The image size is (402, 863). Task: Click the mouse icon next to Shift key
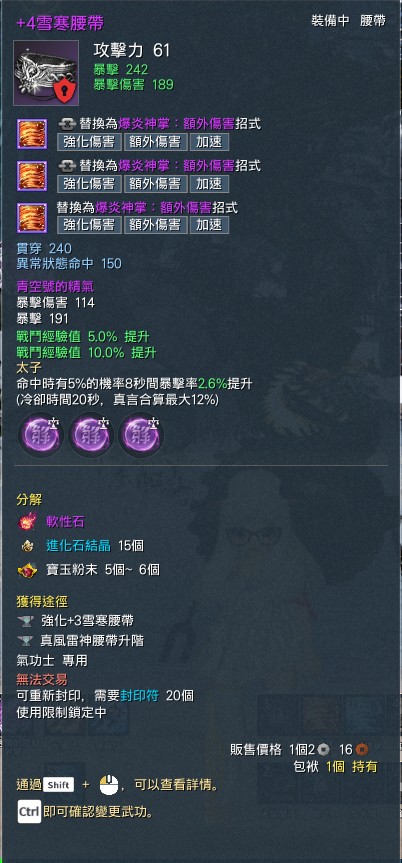pos(109,785)
